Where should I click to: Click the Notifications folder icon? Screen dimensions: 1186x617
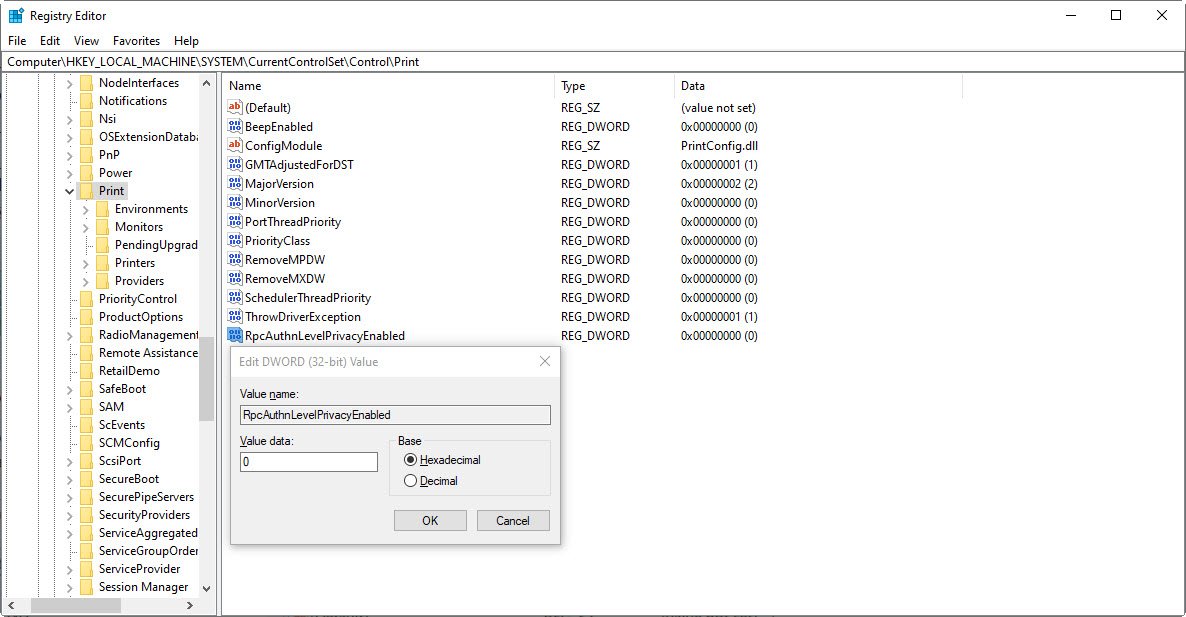86,101
